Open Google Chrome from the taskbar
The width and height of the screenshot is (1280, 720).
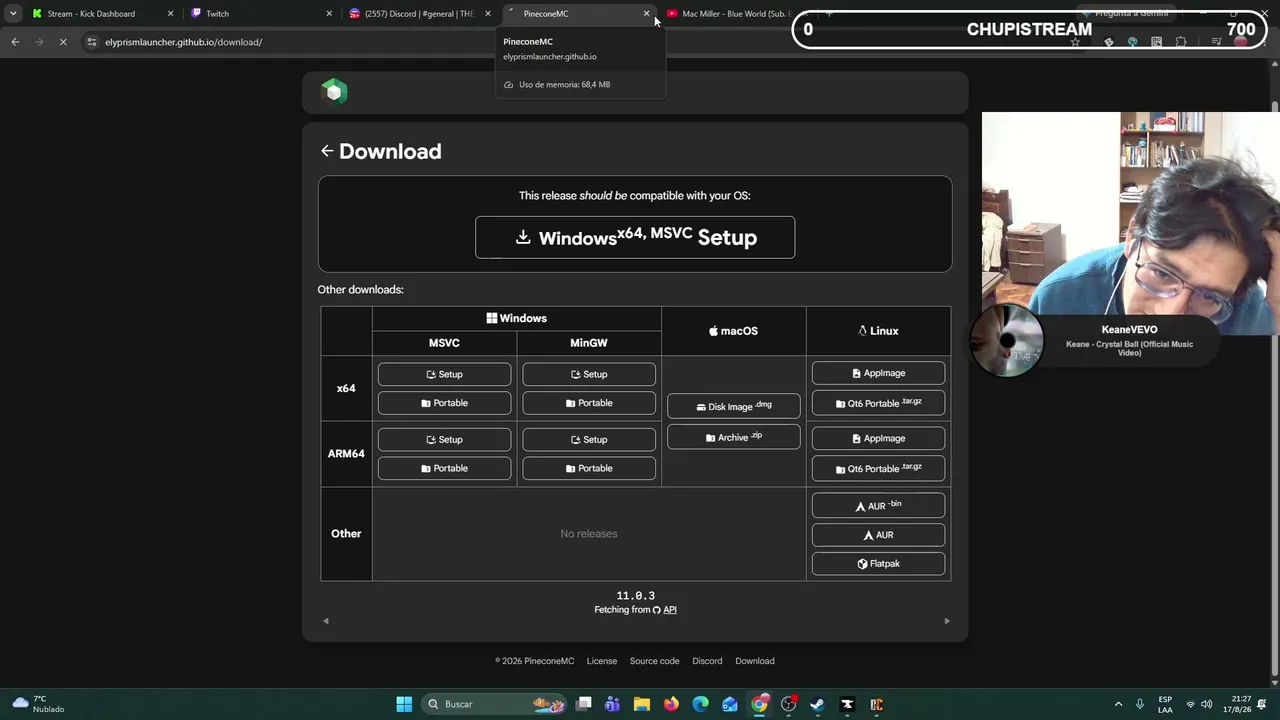pyautogui.click(x=760, y=704)
